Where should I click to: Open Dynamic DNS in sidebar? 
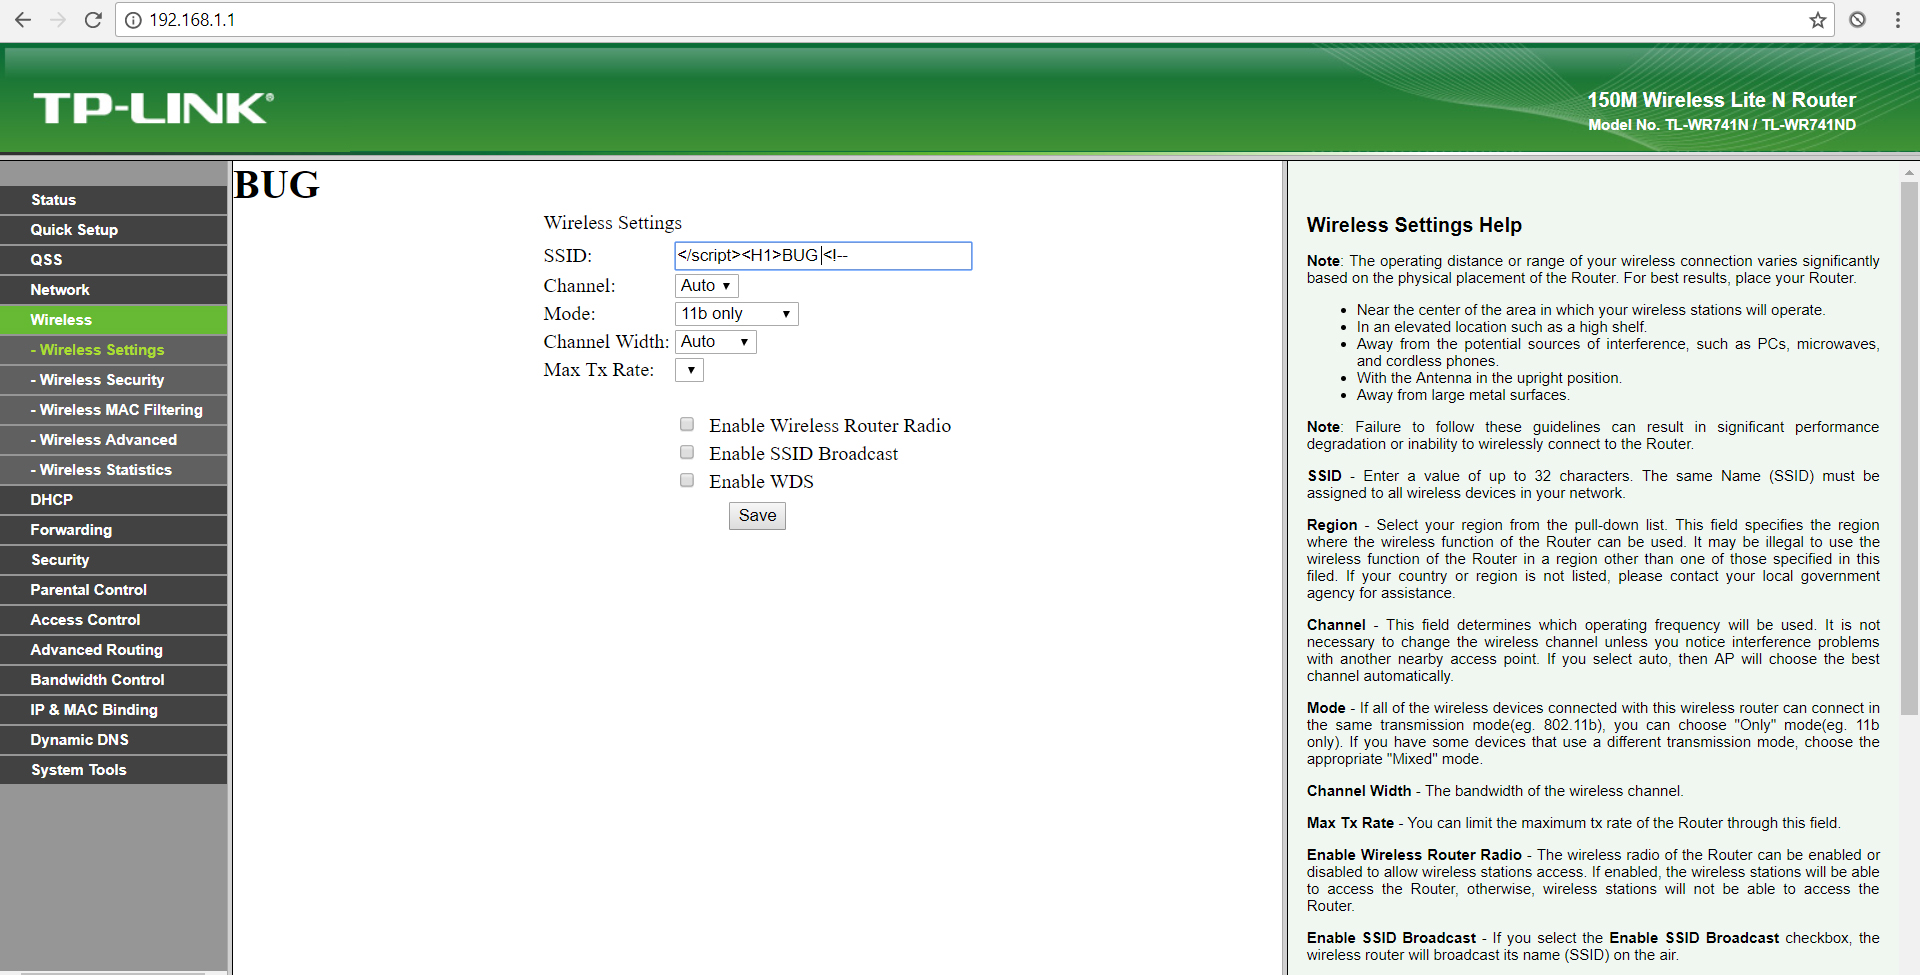[x=114, y=740]
